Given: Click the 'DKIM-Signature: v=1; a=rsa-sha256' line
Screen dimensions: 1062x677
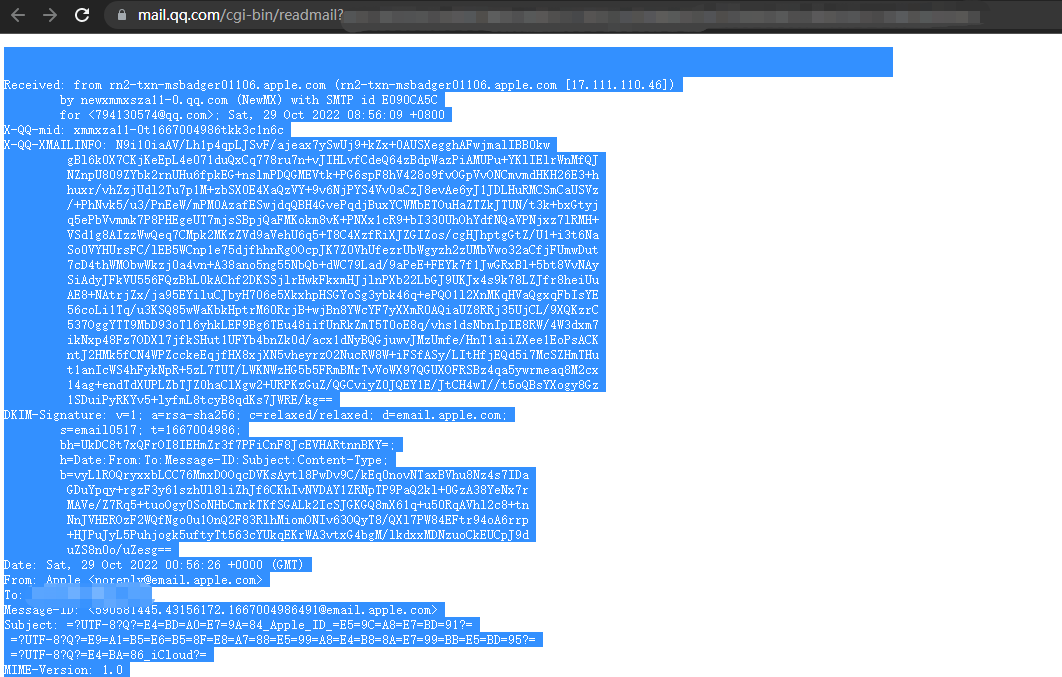Looking at the screenshot, I should point(255,414).
